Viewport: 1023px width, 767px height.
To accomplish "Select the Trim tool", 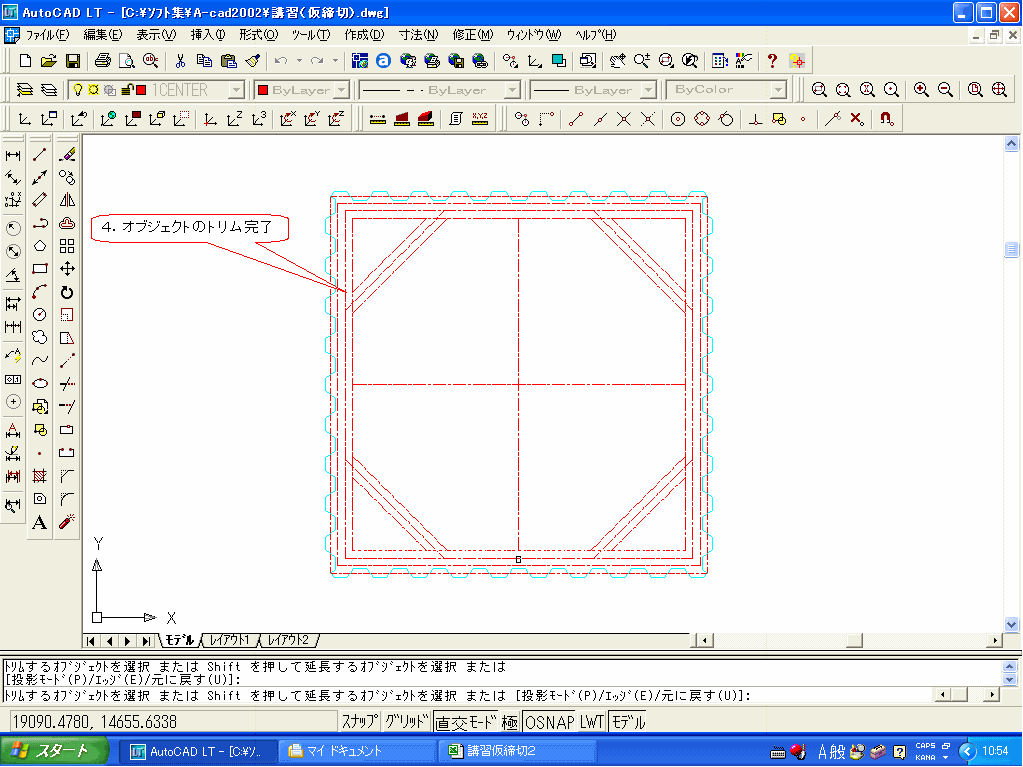I will pyautogui.click(x=67, y=383).
